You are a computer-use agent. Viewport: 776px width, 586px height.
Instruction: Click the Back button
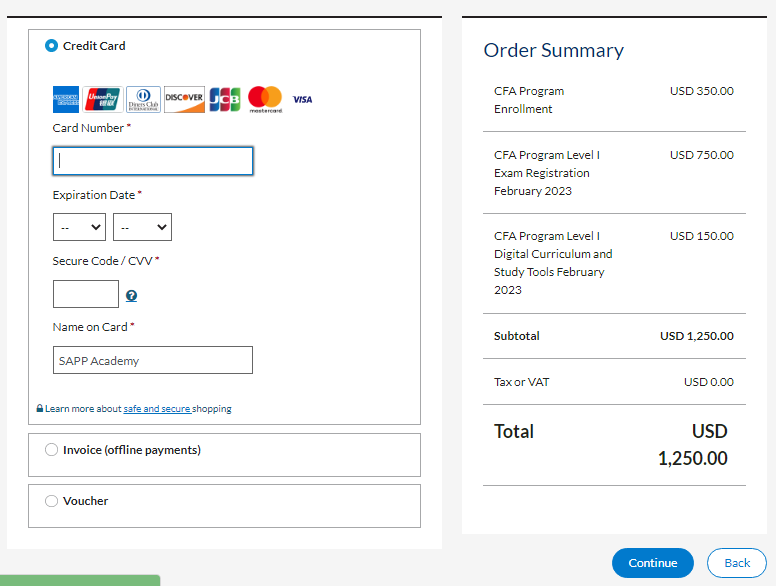tap(737, 563)
